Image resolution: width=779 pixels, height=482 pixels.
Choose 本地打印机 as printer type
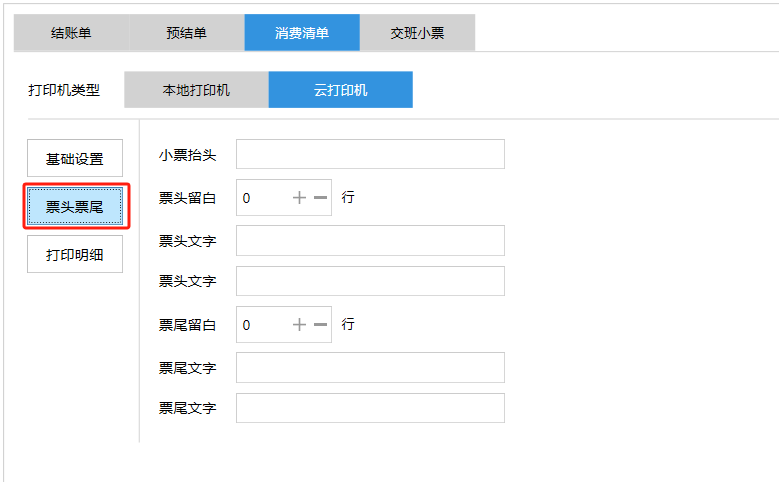[196, 90]
